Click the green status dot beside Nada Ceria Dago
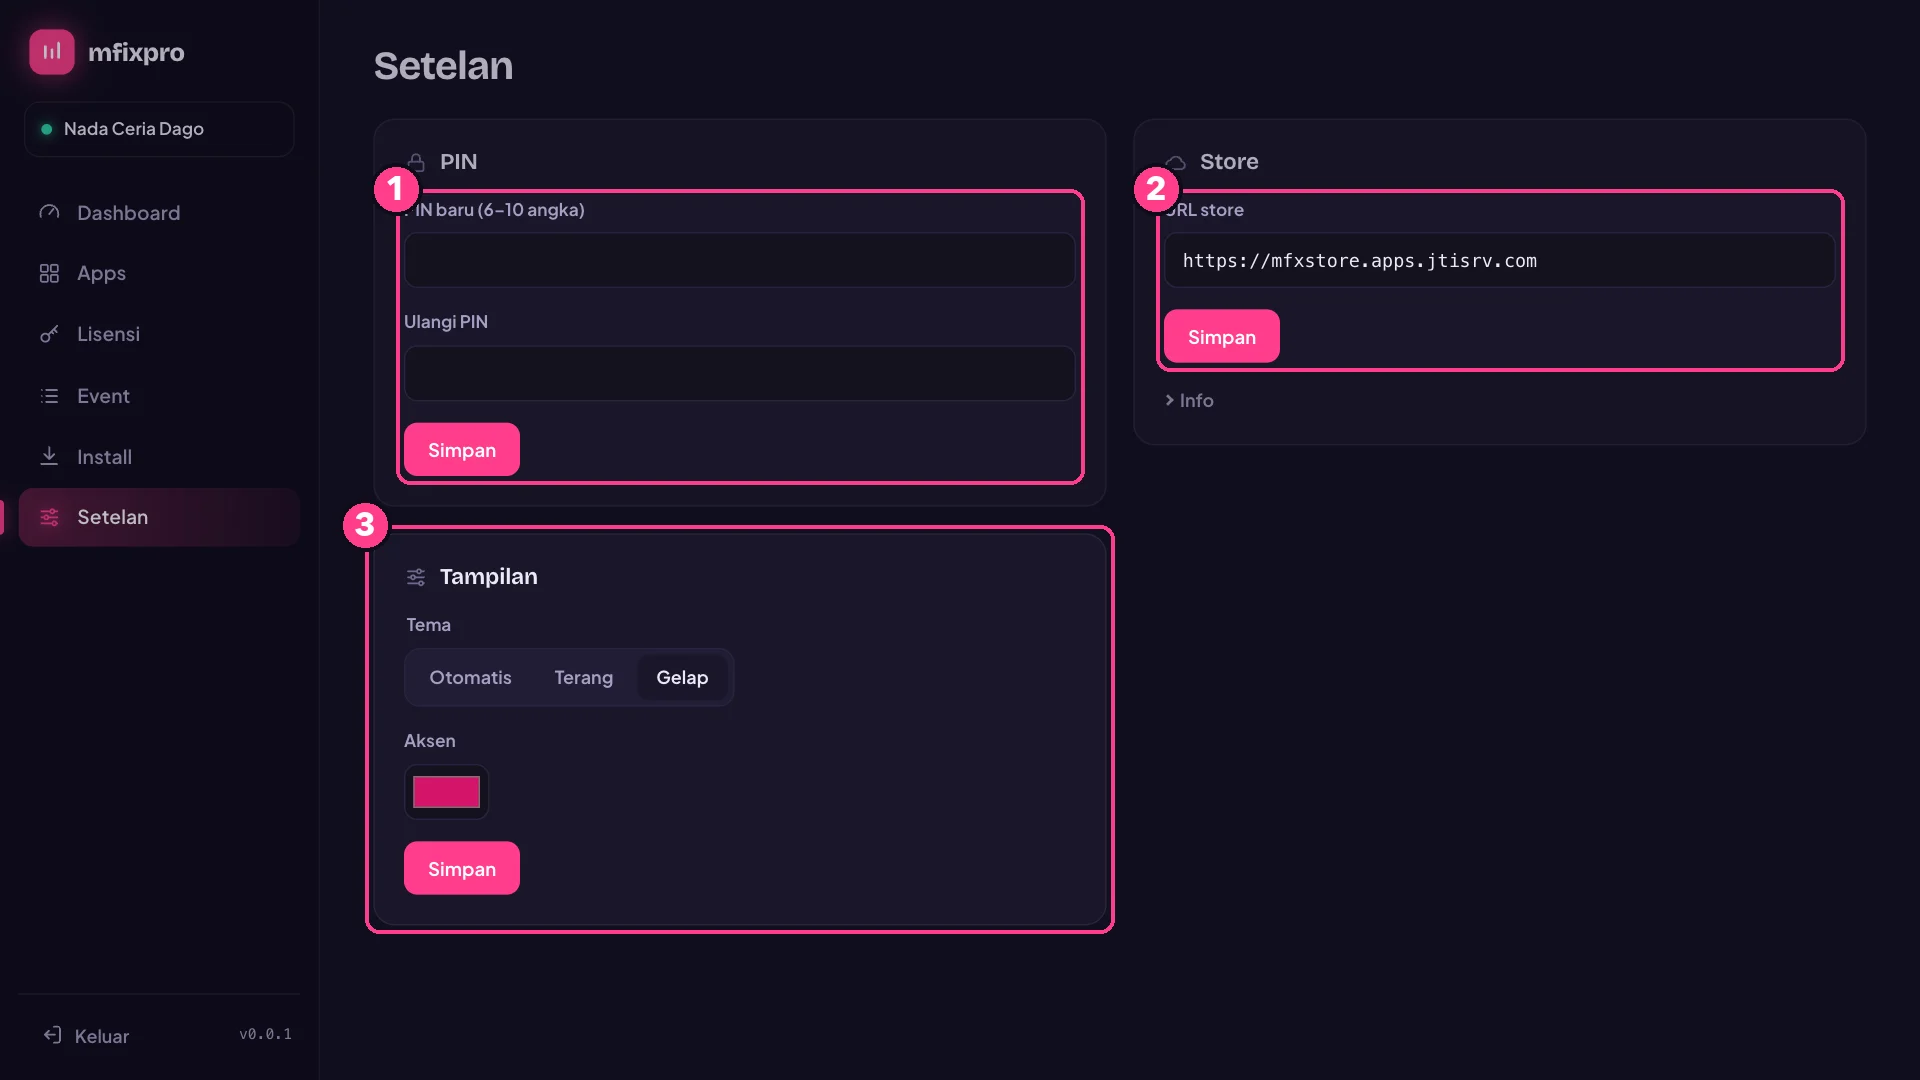The height and width of the screenshot is (1080, 1920). coord(46,129)
